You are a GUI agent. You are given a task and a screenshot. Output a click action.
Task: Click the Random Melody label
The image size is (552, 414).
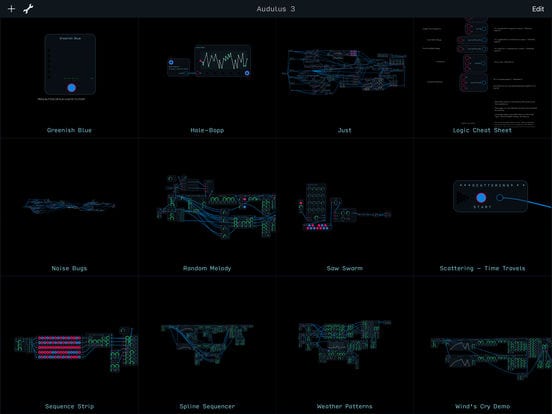coord(207,268)
